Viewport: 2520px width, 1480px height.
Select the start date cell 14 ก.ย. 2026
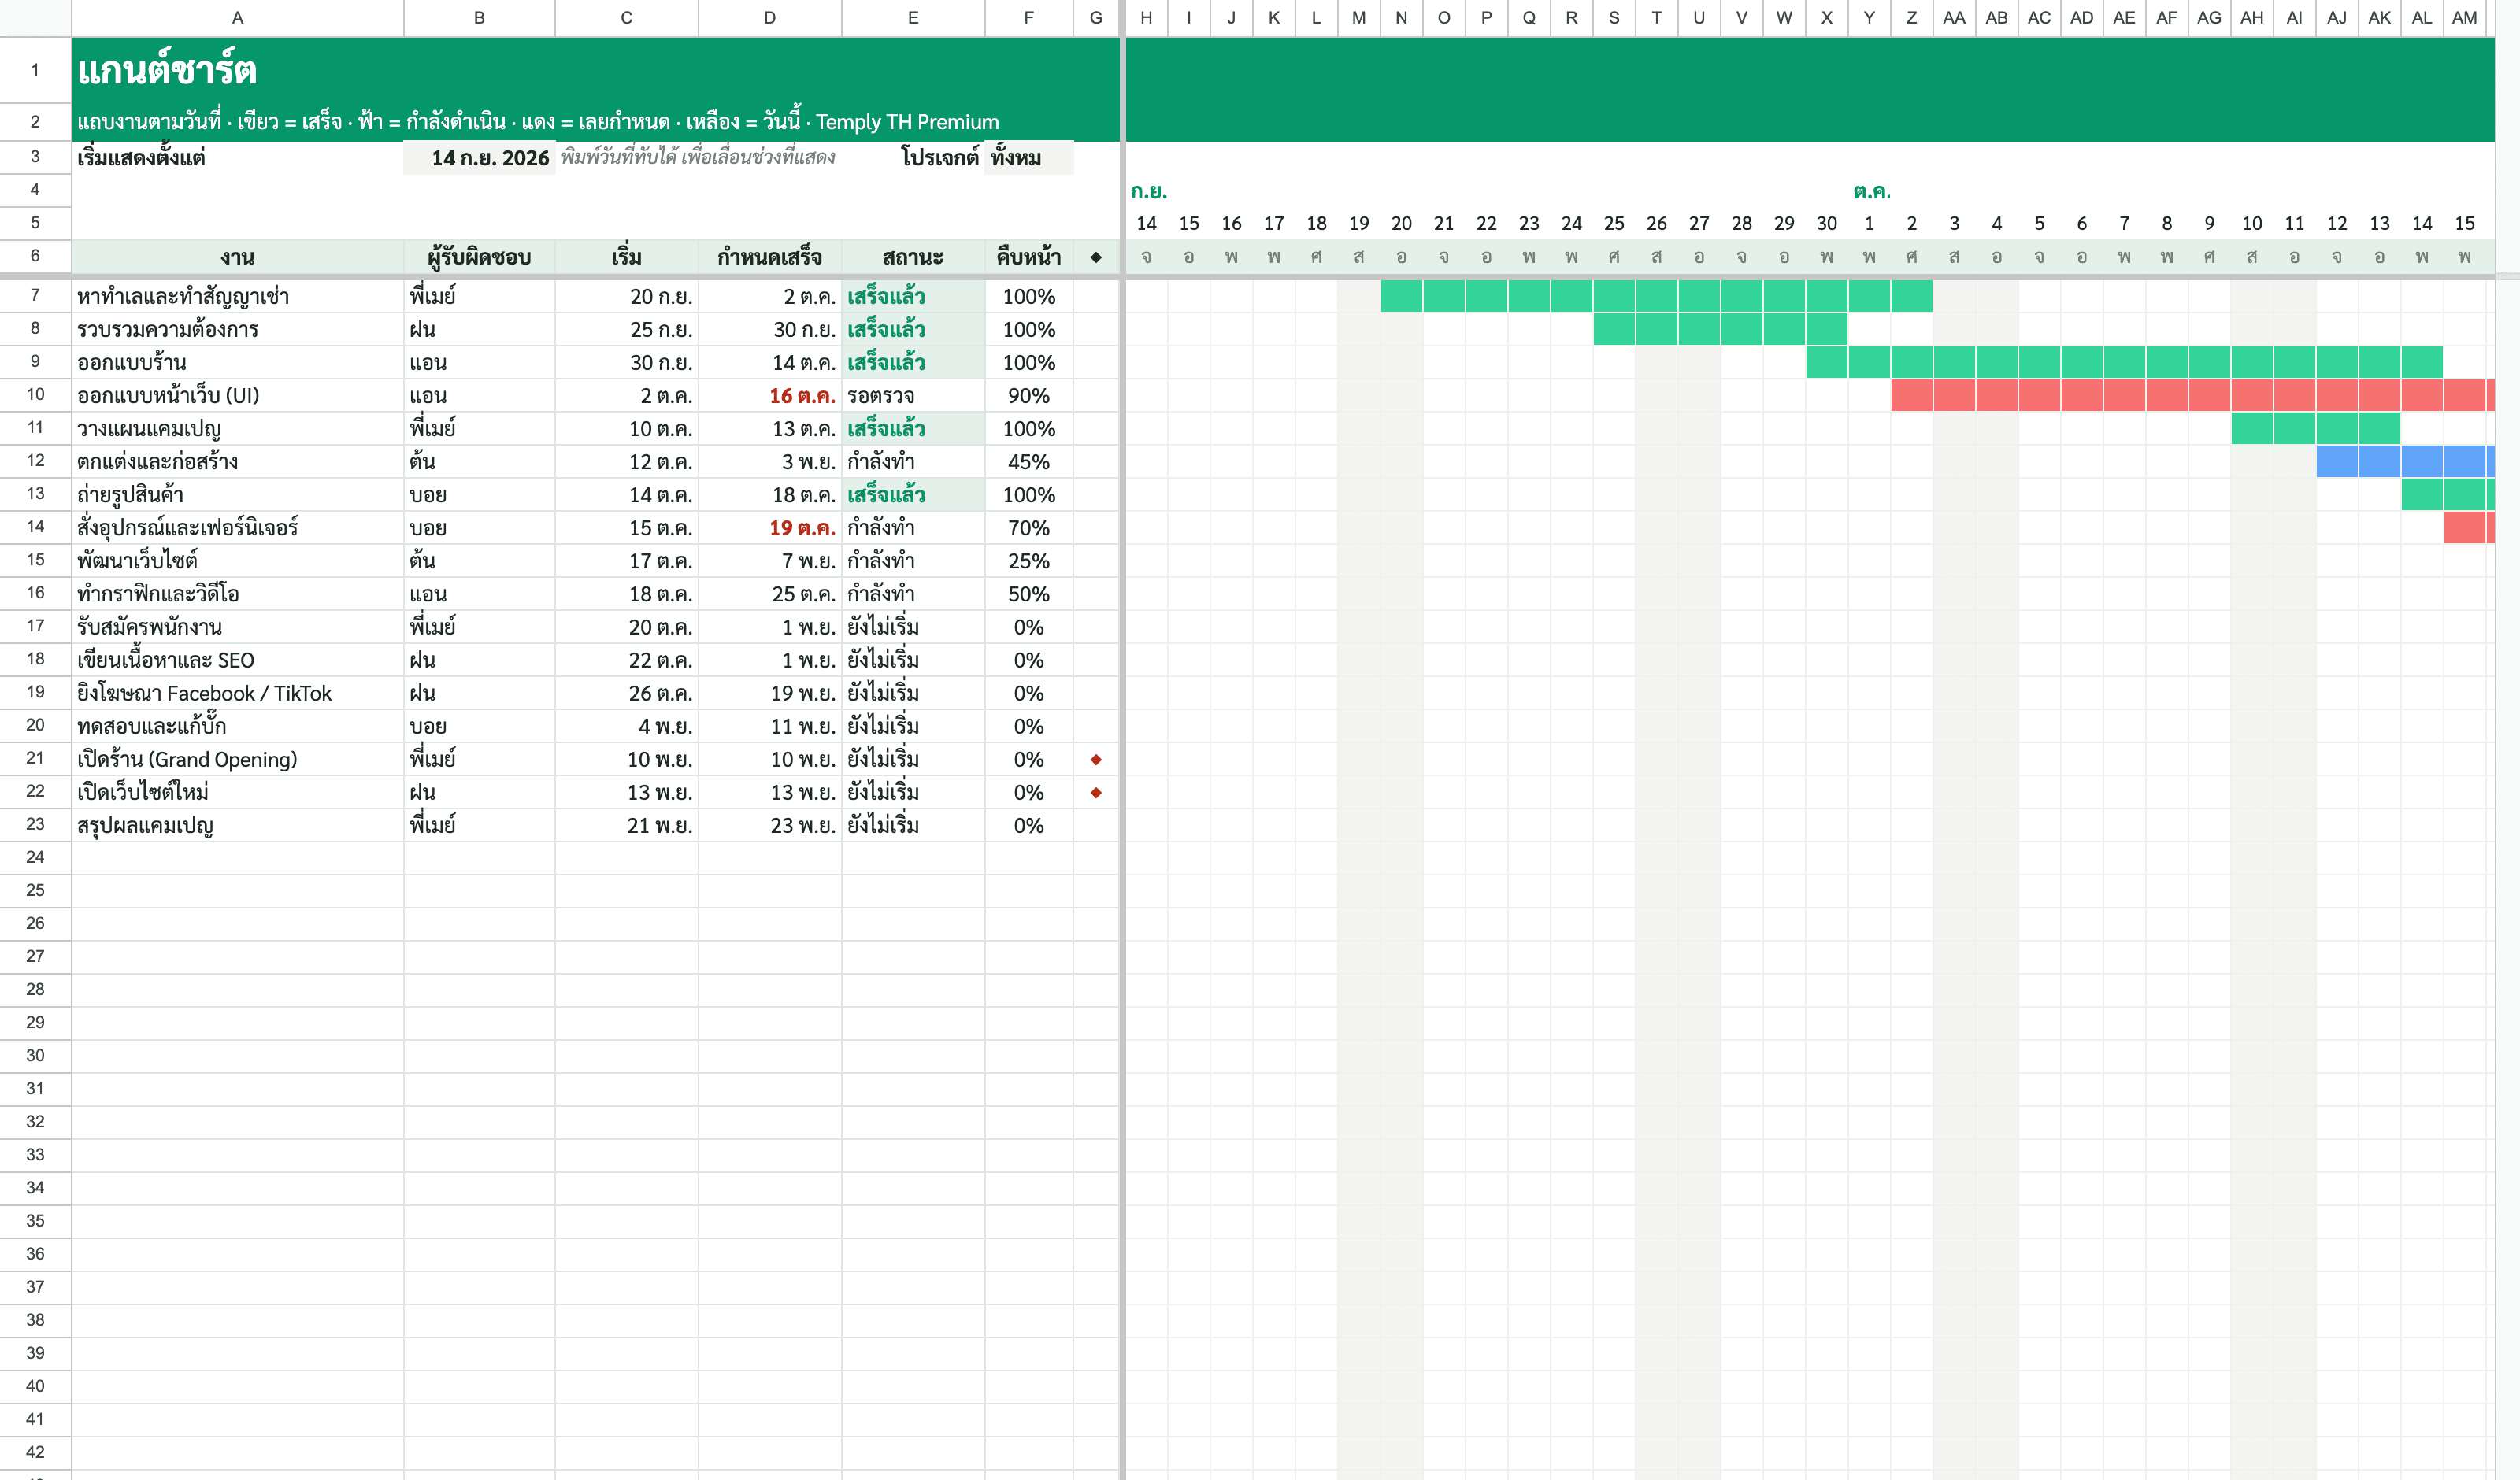click(479, 158)
